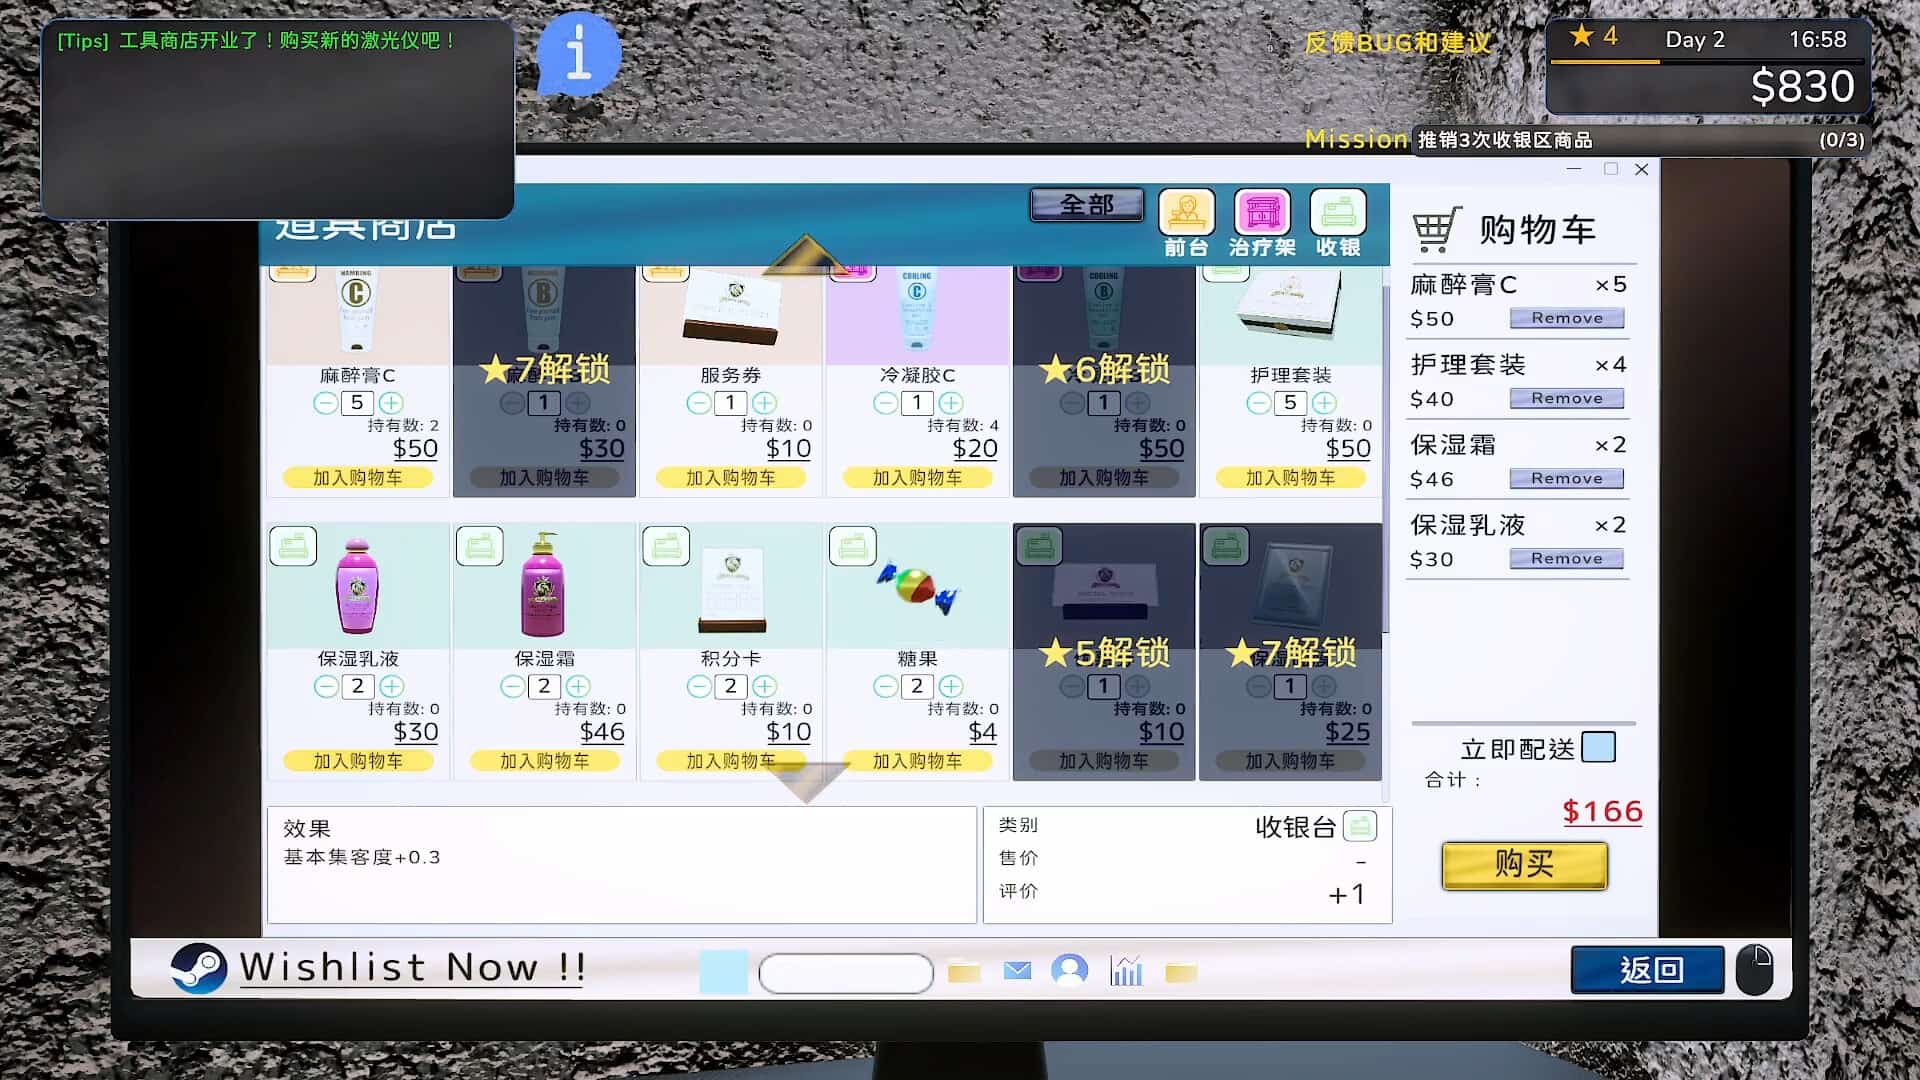Add 服务券 to the cart
The image size is (1920, 1080).
(x=731, y=478)
